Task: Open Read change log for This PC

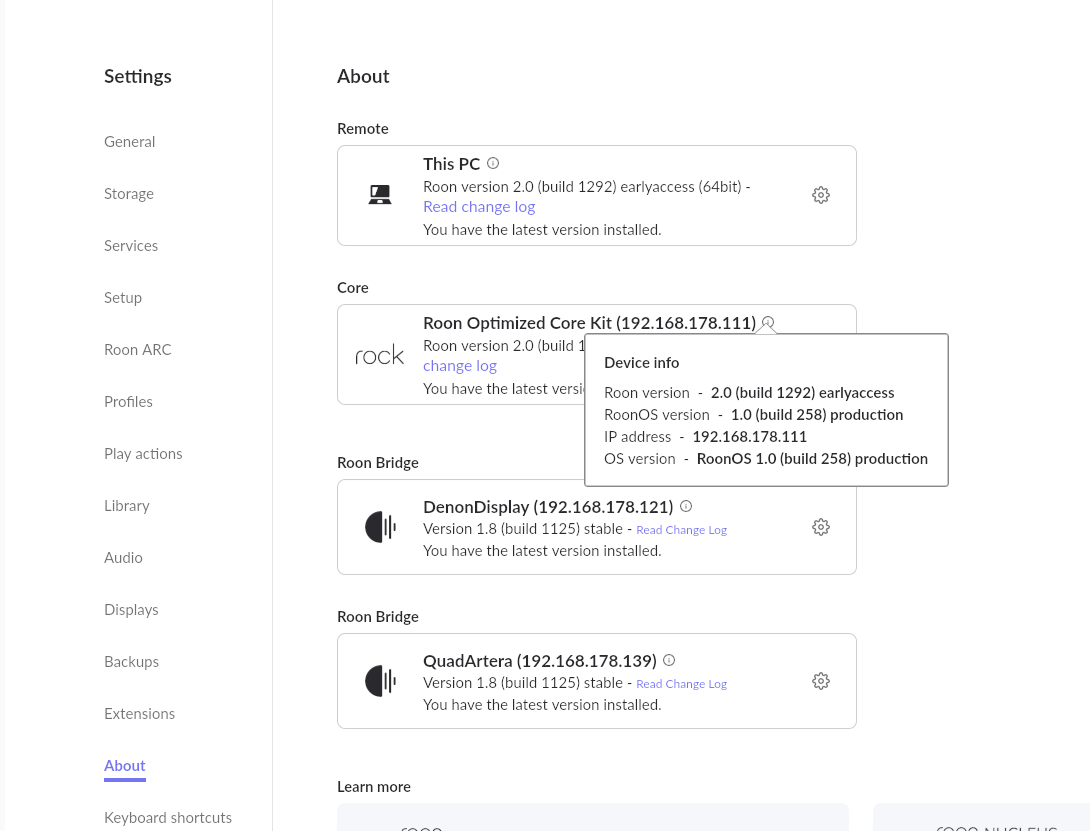Action: tap(479, 207)
